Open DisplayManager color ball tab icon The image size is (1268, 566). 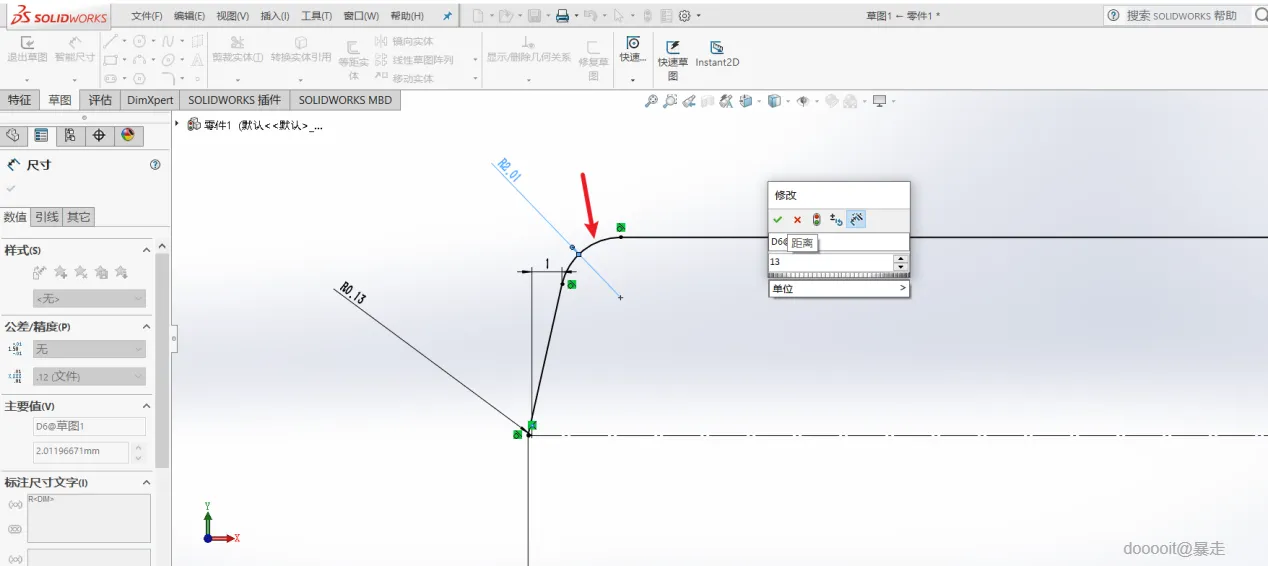pyautogui.click(x=127, y=135)
